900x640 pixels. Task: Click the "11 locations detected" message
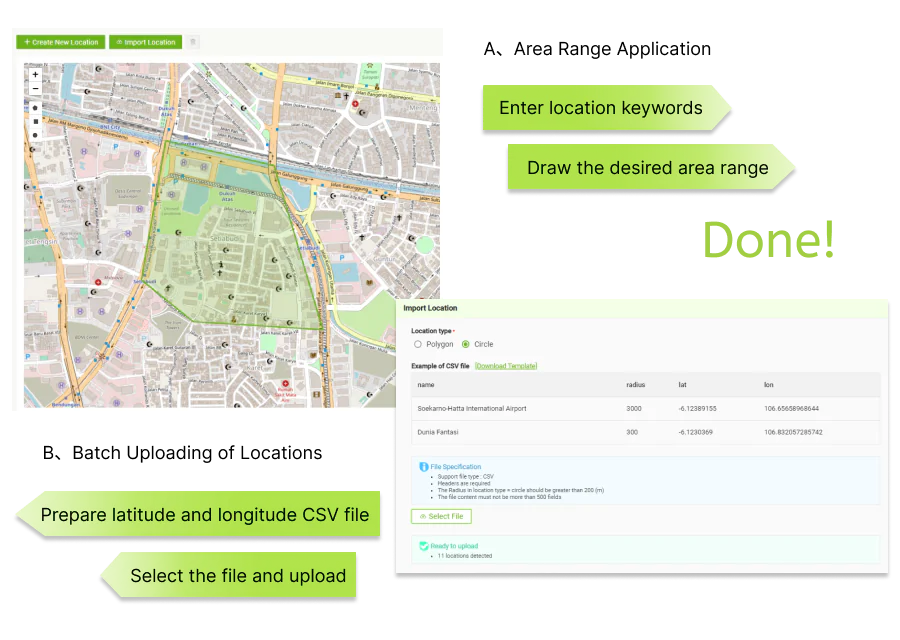coord(464,556)
